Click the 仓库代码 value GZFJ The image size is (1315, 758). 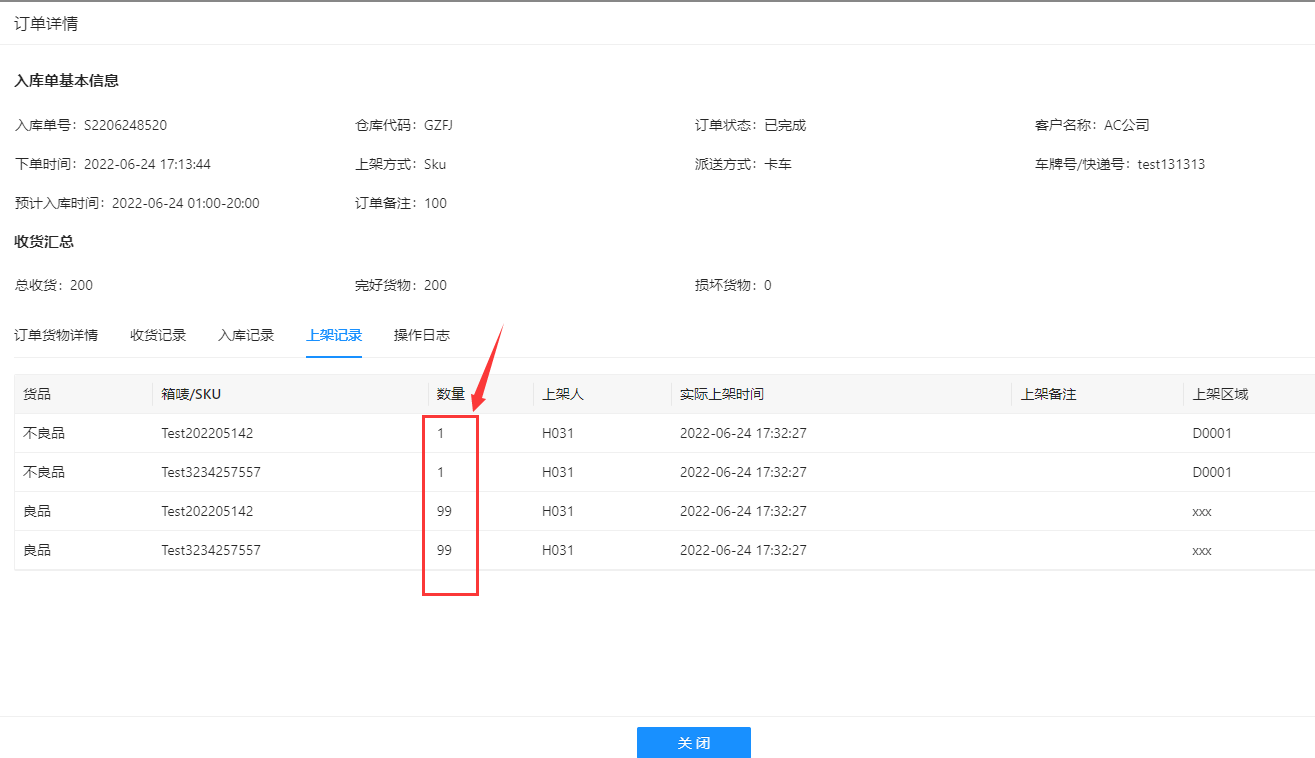[x=439, y=125]
